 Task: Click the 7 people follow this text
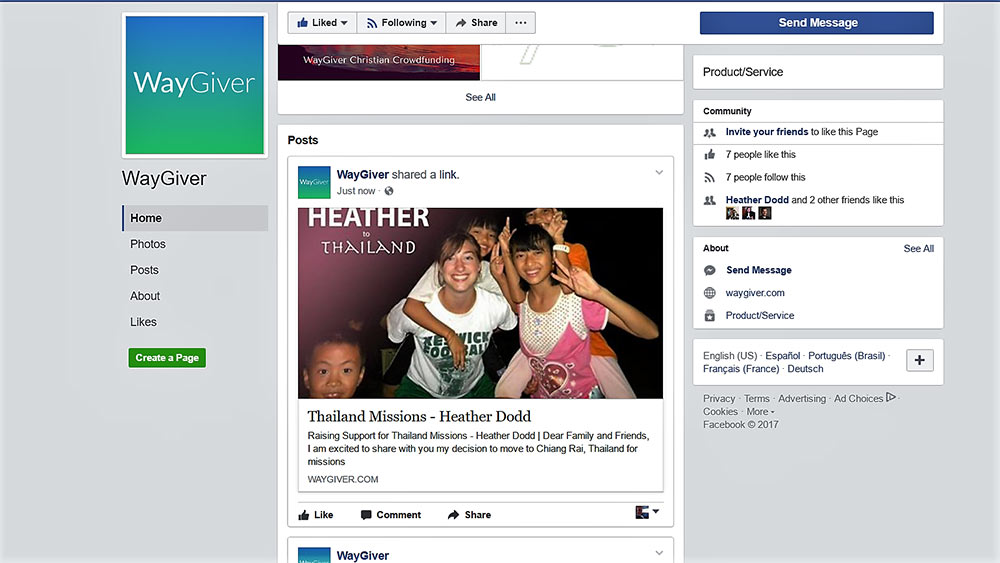click(x=765, y=177)
